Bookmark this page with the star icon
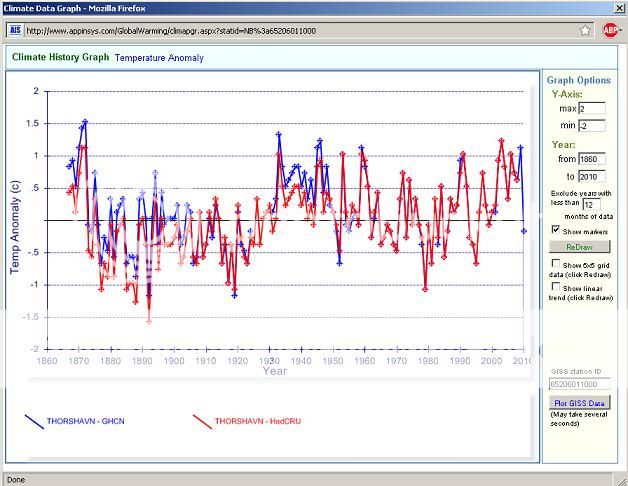The image size is (628, 486). point(585,30)
